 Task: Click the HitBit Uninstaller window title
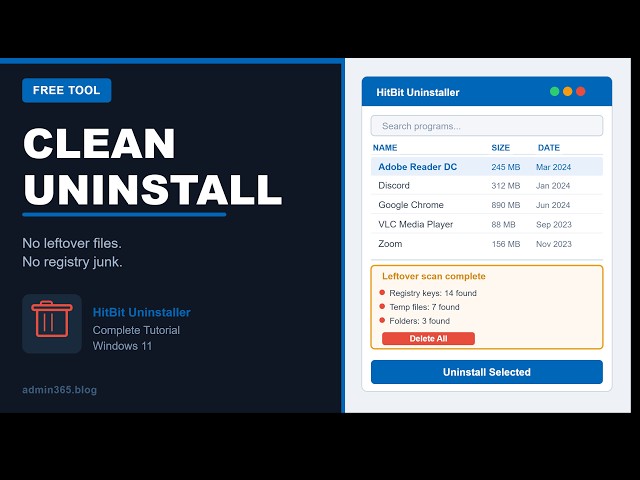(418, 92)
